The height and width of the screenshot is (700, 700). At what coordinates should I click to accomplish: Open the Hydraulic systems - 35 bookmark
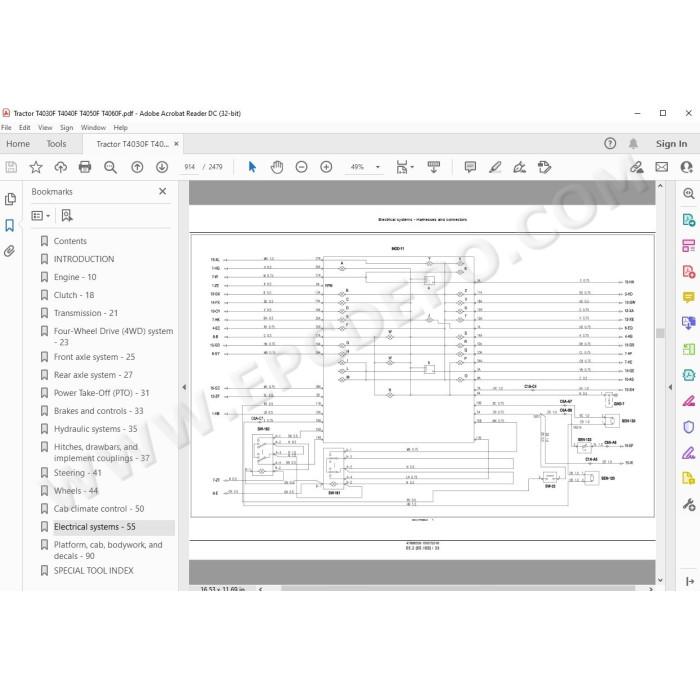pos(96,429)
